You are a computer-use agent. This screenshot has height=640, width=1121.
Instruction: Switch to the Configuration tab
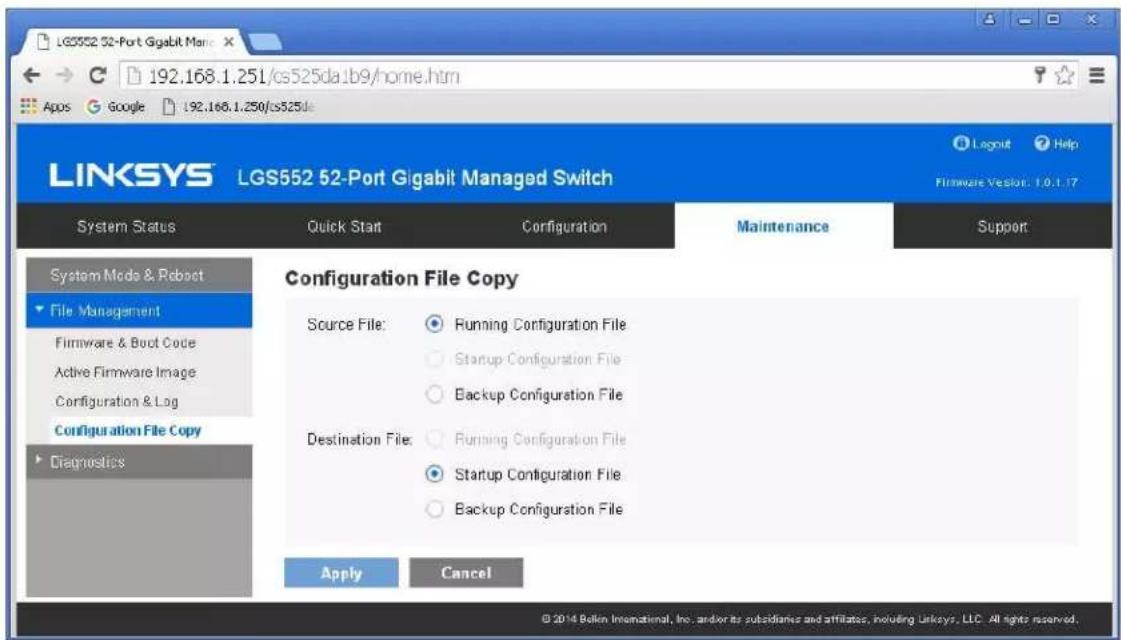click(564, 226)
